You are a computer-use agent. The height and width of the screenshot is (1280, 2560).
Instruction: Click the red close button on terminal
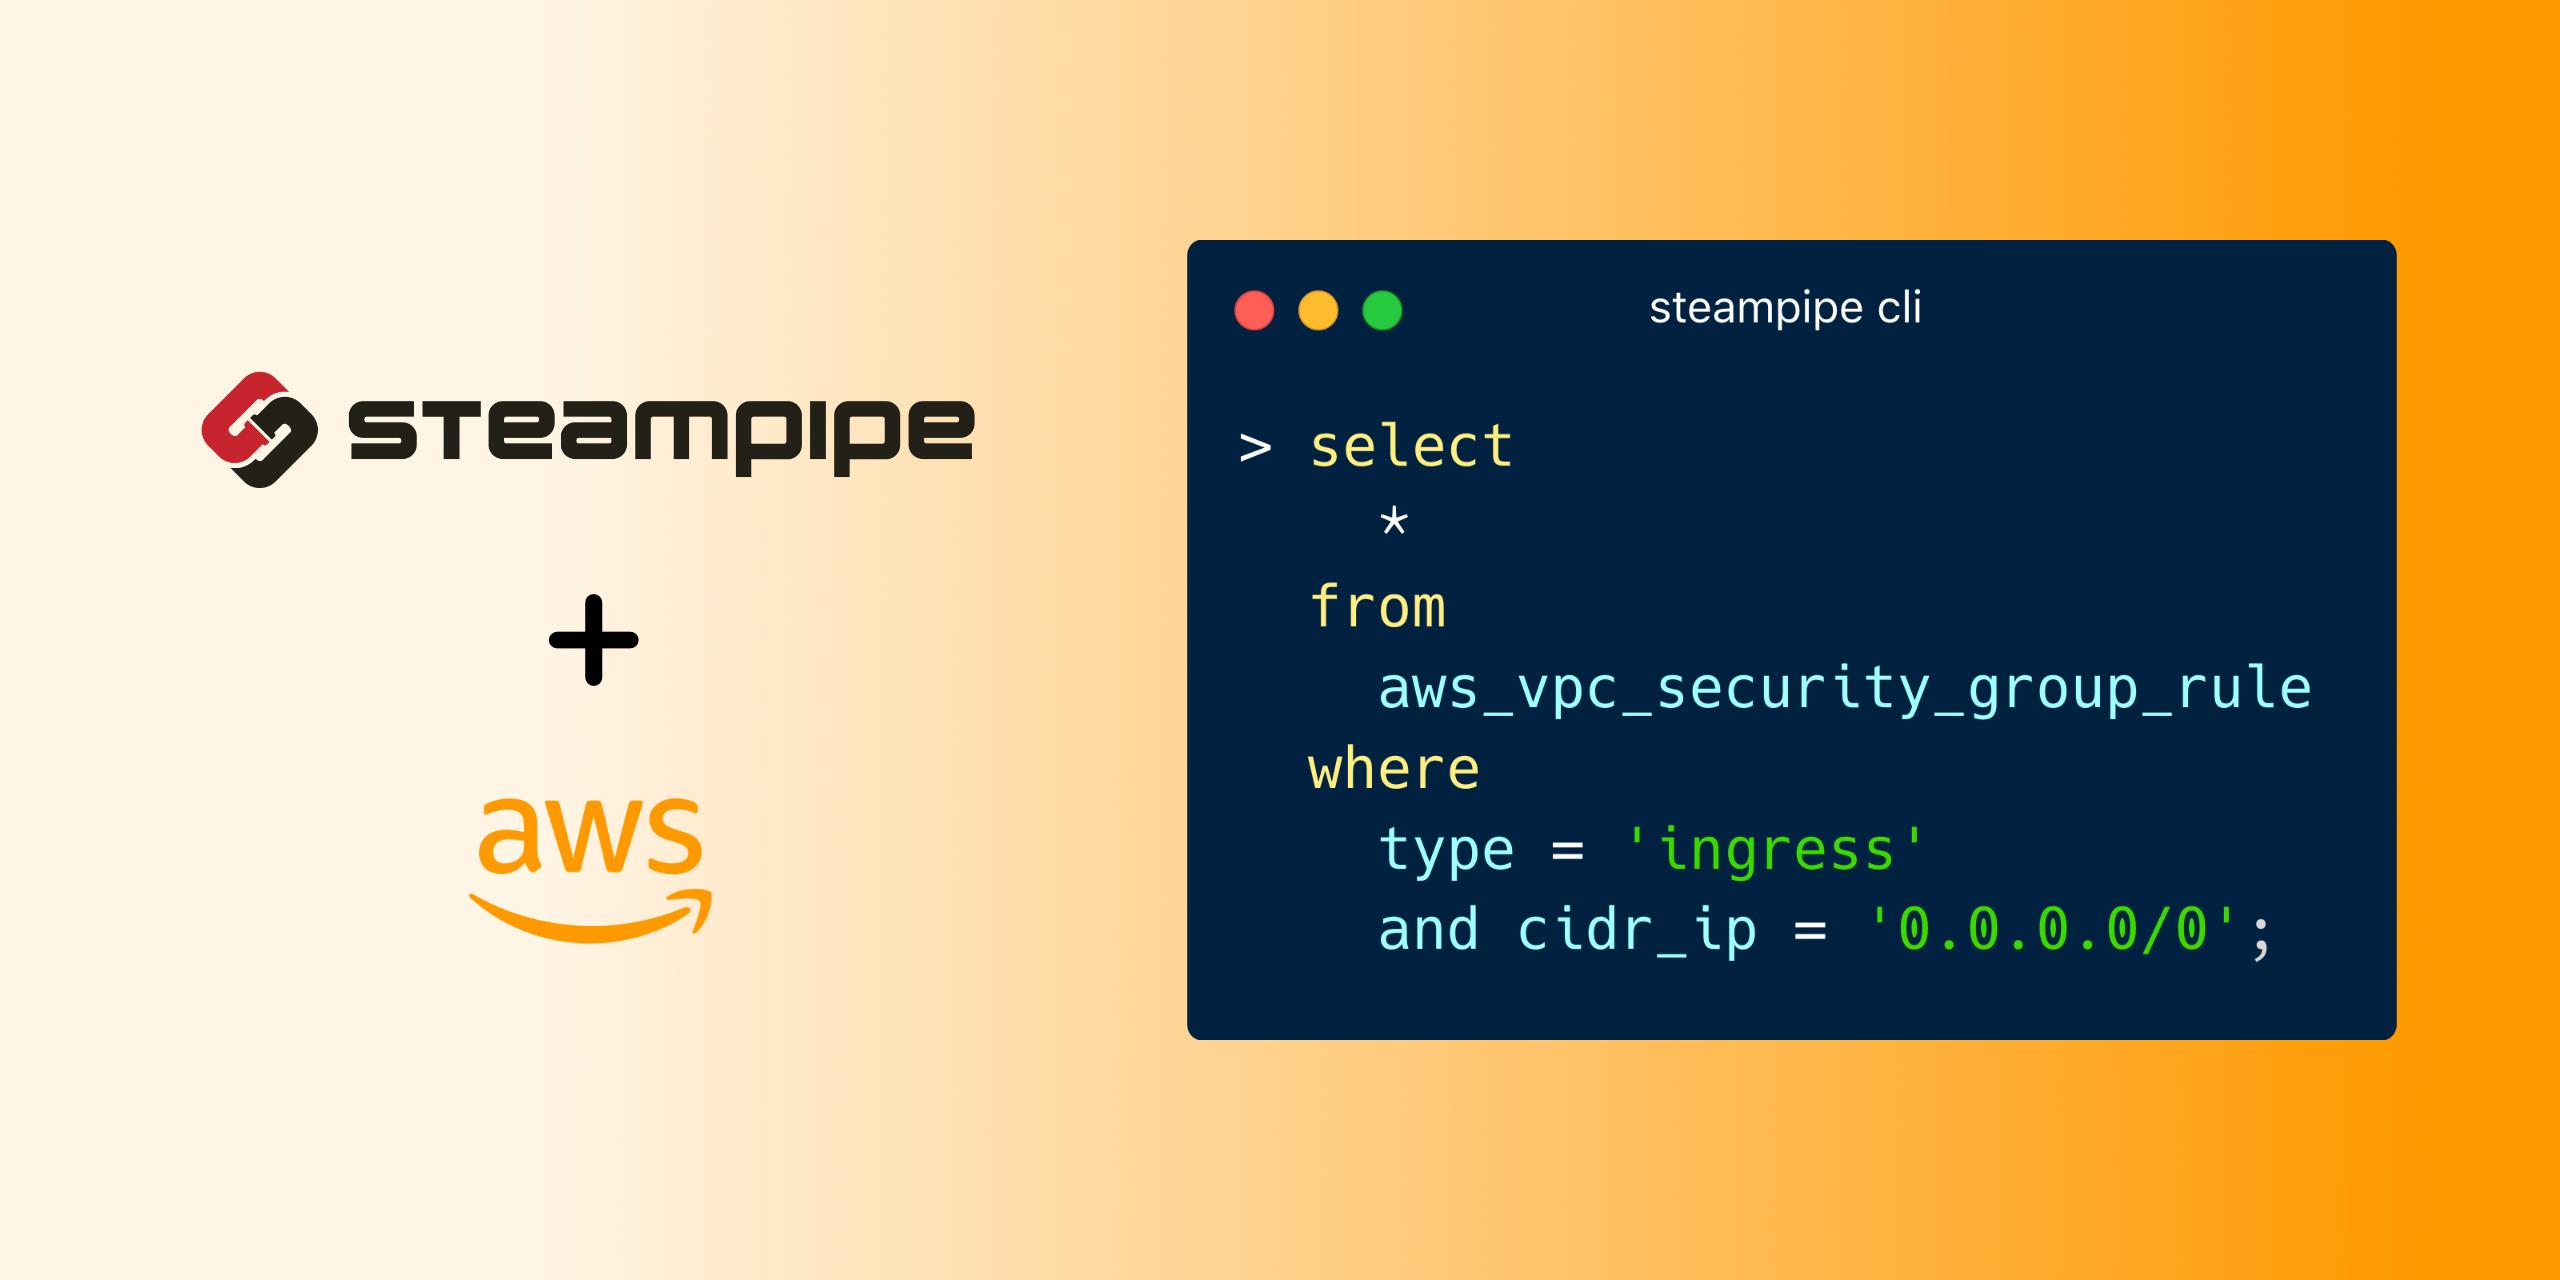(x=1244, y=307)
